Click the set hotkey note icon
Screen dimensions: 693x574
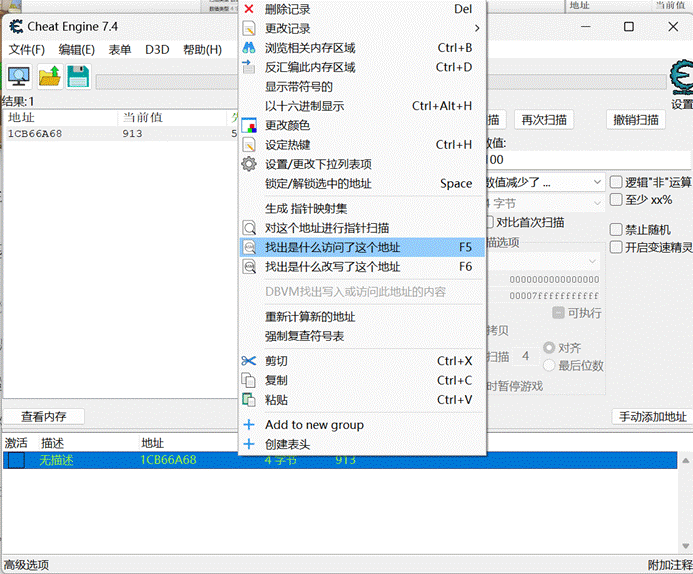(249, 145)
